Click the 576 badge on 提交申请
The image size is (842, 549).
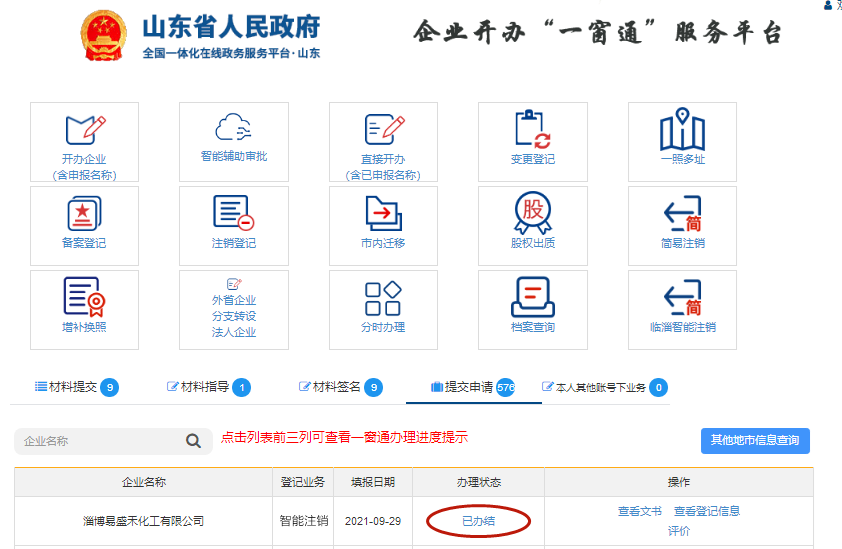[505, 387]
